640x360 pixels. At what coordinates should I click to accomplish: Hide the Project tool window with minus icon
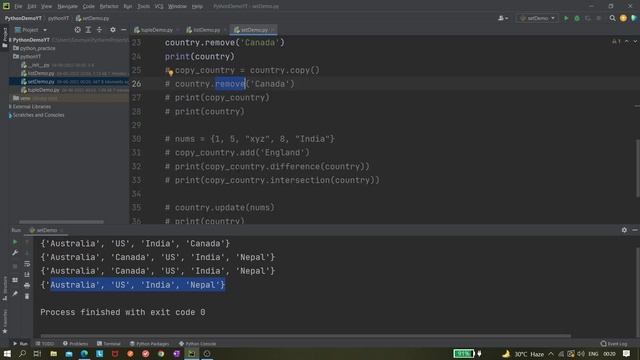pyautogui.click(x=124, y=30)
